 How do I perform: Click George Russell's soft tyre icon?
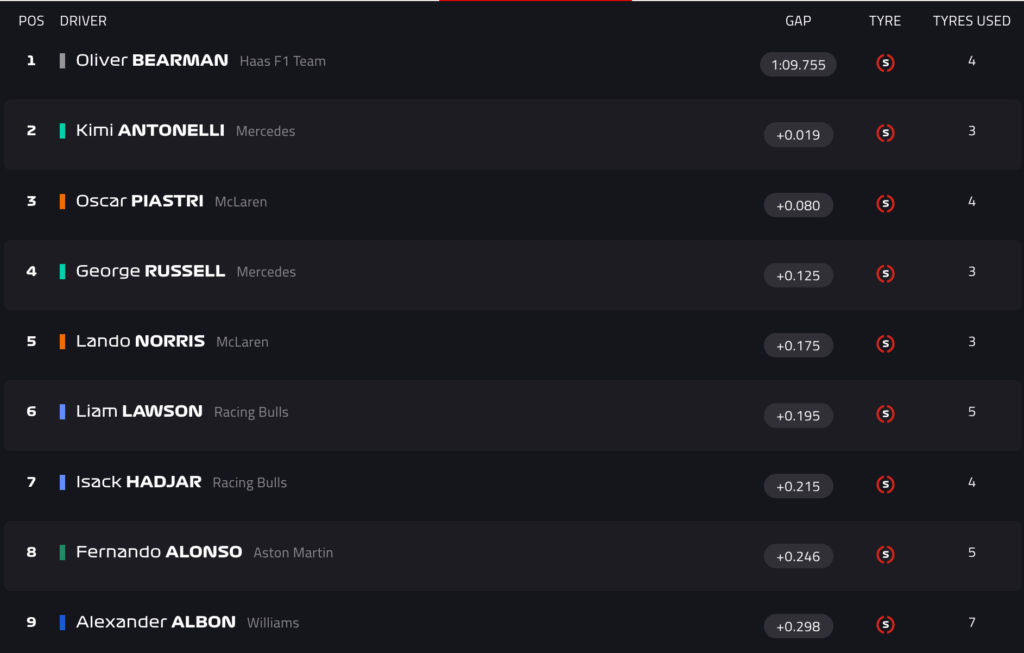(x=885, y=274)
